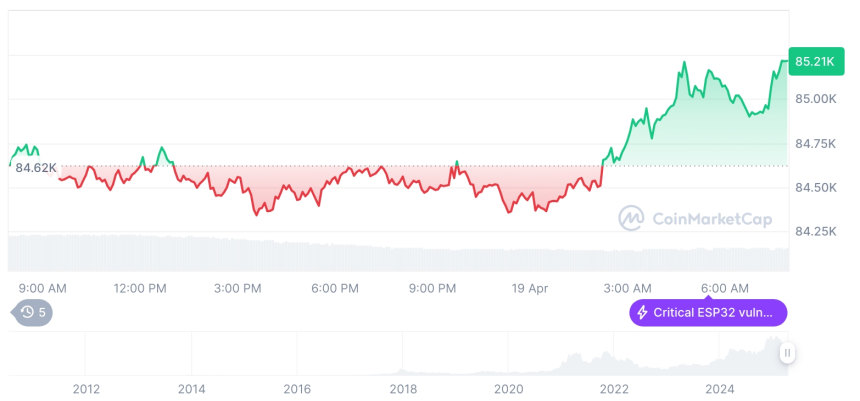Select the 3:00 PM time axis label

coord(238,288)
